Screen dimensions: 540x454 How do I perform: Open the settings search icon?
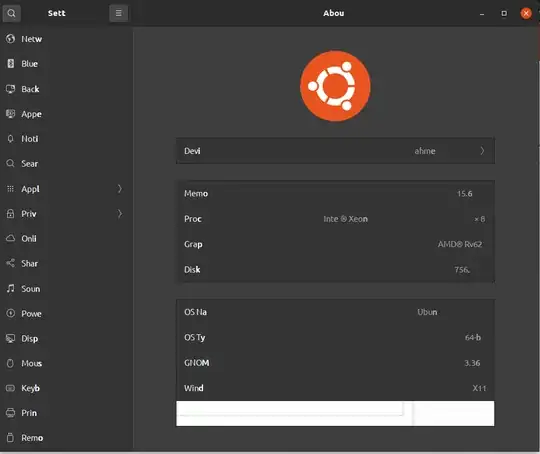(11, 13)
